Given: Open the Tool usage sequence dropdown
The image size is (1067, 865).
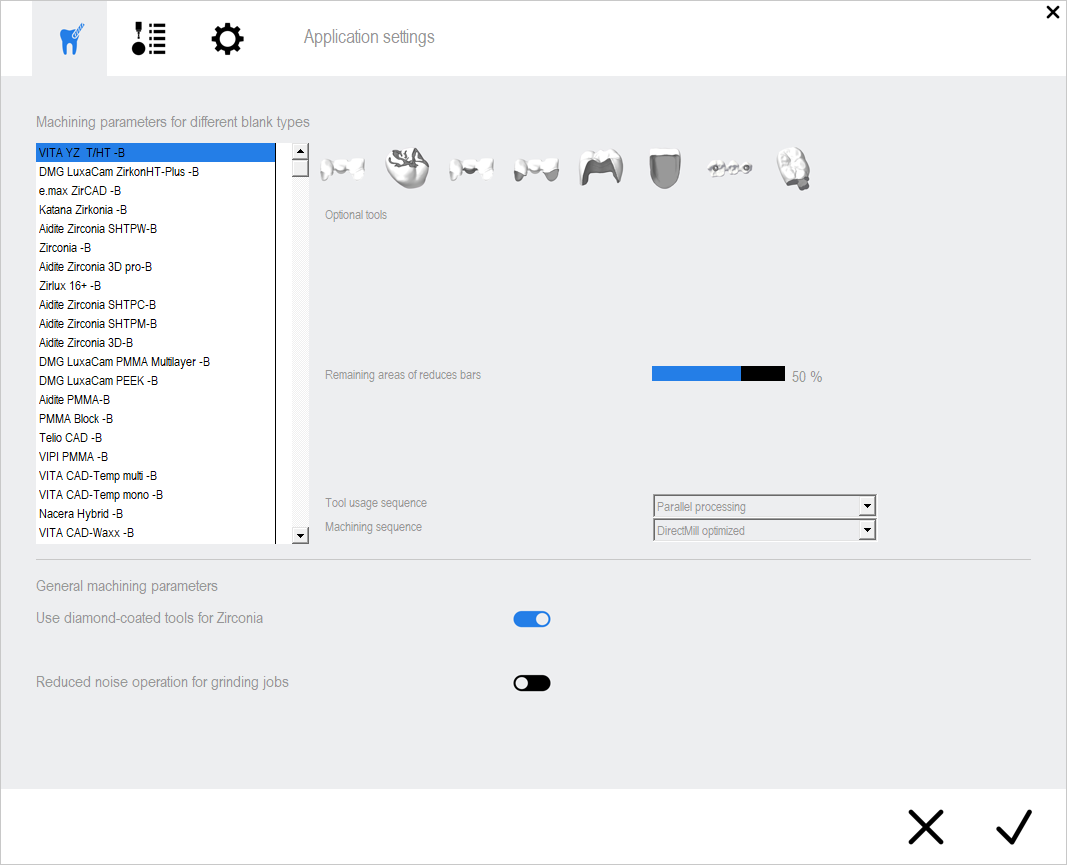Looking at the screenshot, I should coord(764,506).
